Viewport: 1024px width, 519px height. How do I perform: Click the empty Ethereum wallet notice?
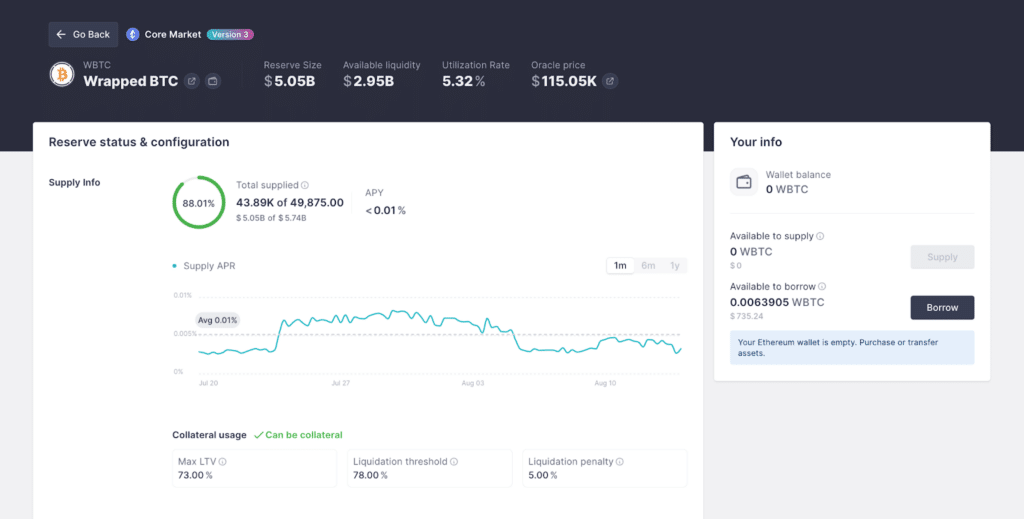pos(852,347)
